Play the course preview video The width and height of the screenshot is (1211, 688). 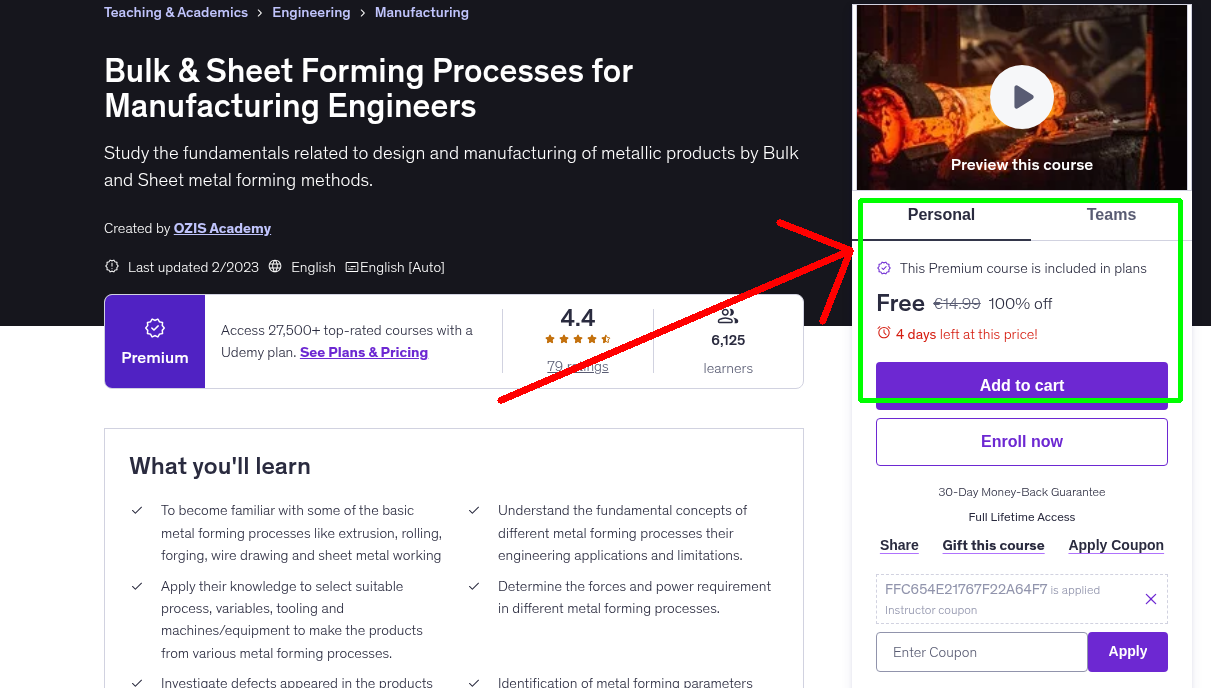(1021, 97)
